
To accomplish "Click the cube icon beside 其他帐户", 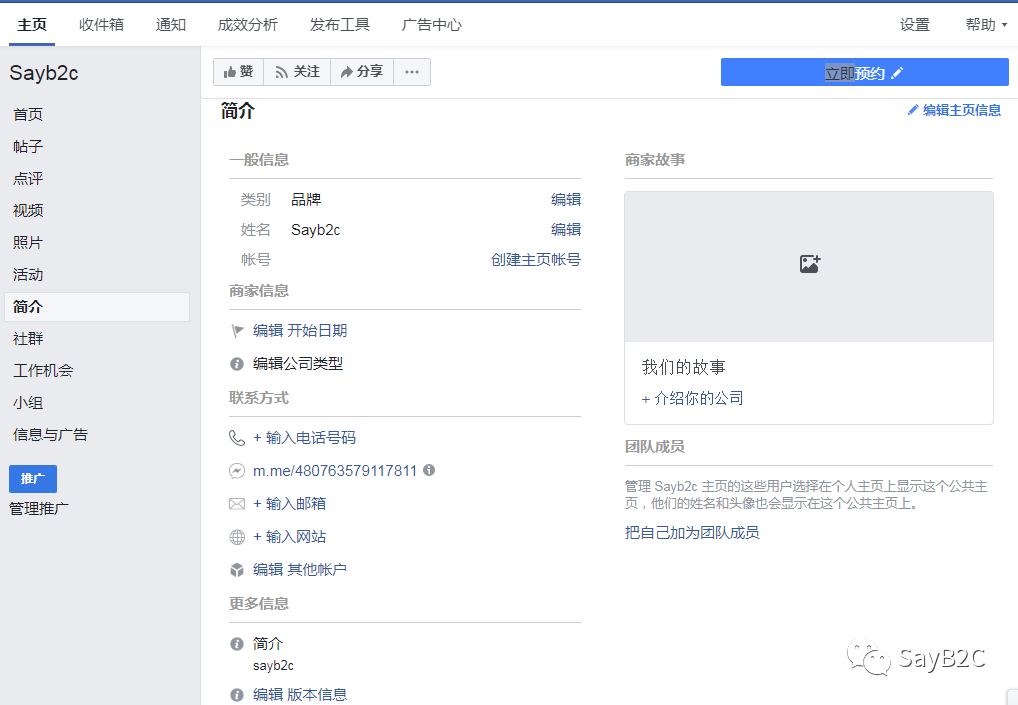I will [237, 570].
